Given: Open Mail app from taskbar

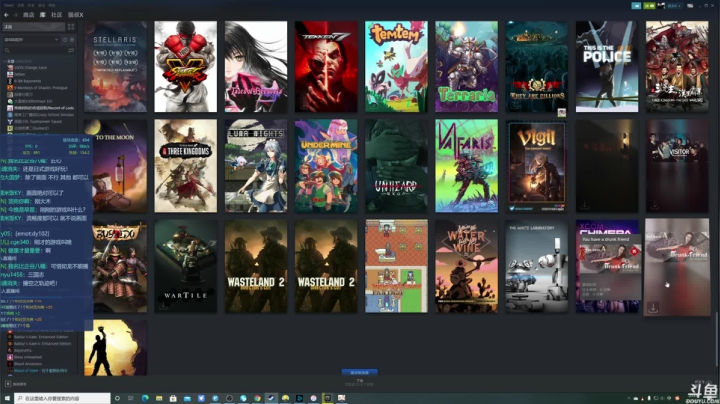Looking at the screenshot, I should click(187, 398).
